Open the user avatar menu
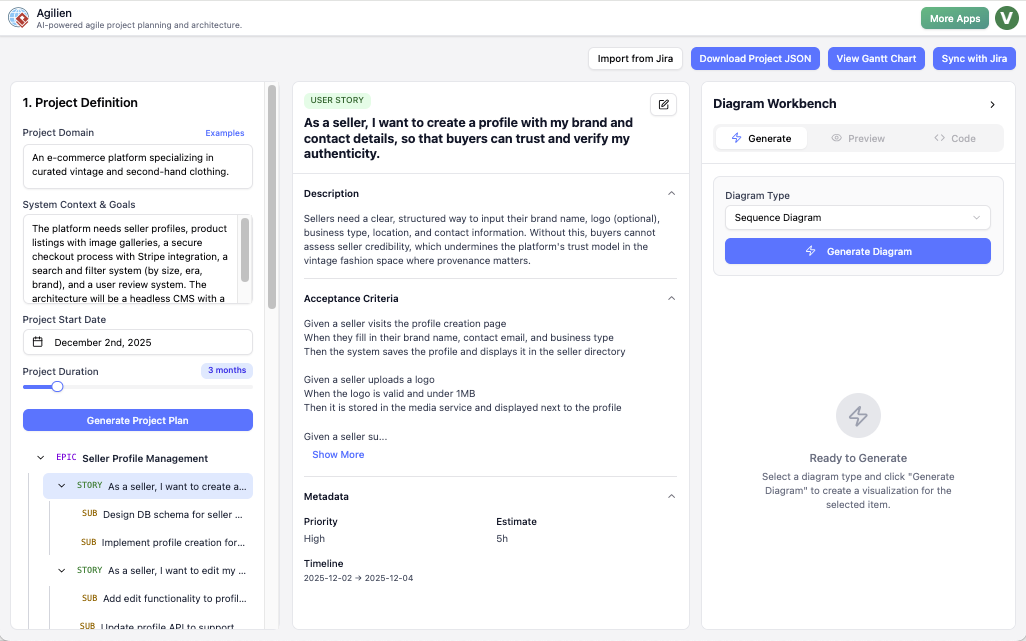Screen dimensions: 1026x641 coord(1006,18)
